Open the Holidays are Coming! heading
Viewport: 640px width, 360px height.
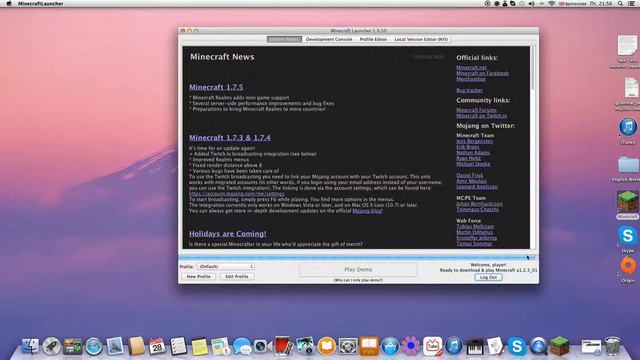click(228, 233)
